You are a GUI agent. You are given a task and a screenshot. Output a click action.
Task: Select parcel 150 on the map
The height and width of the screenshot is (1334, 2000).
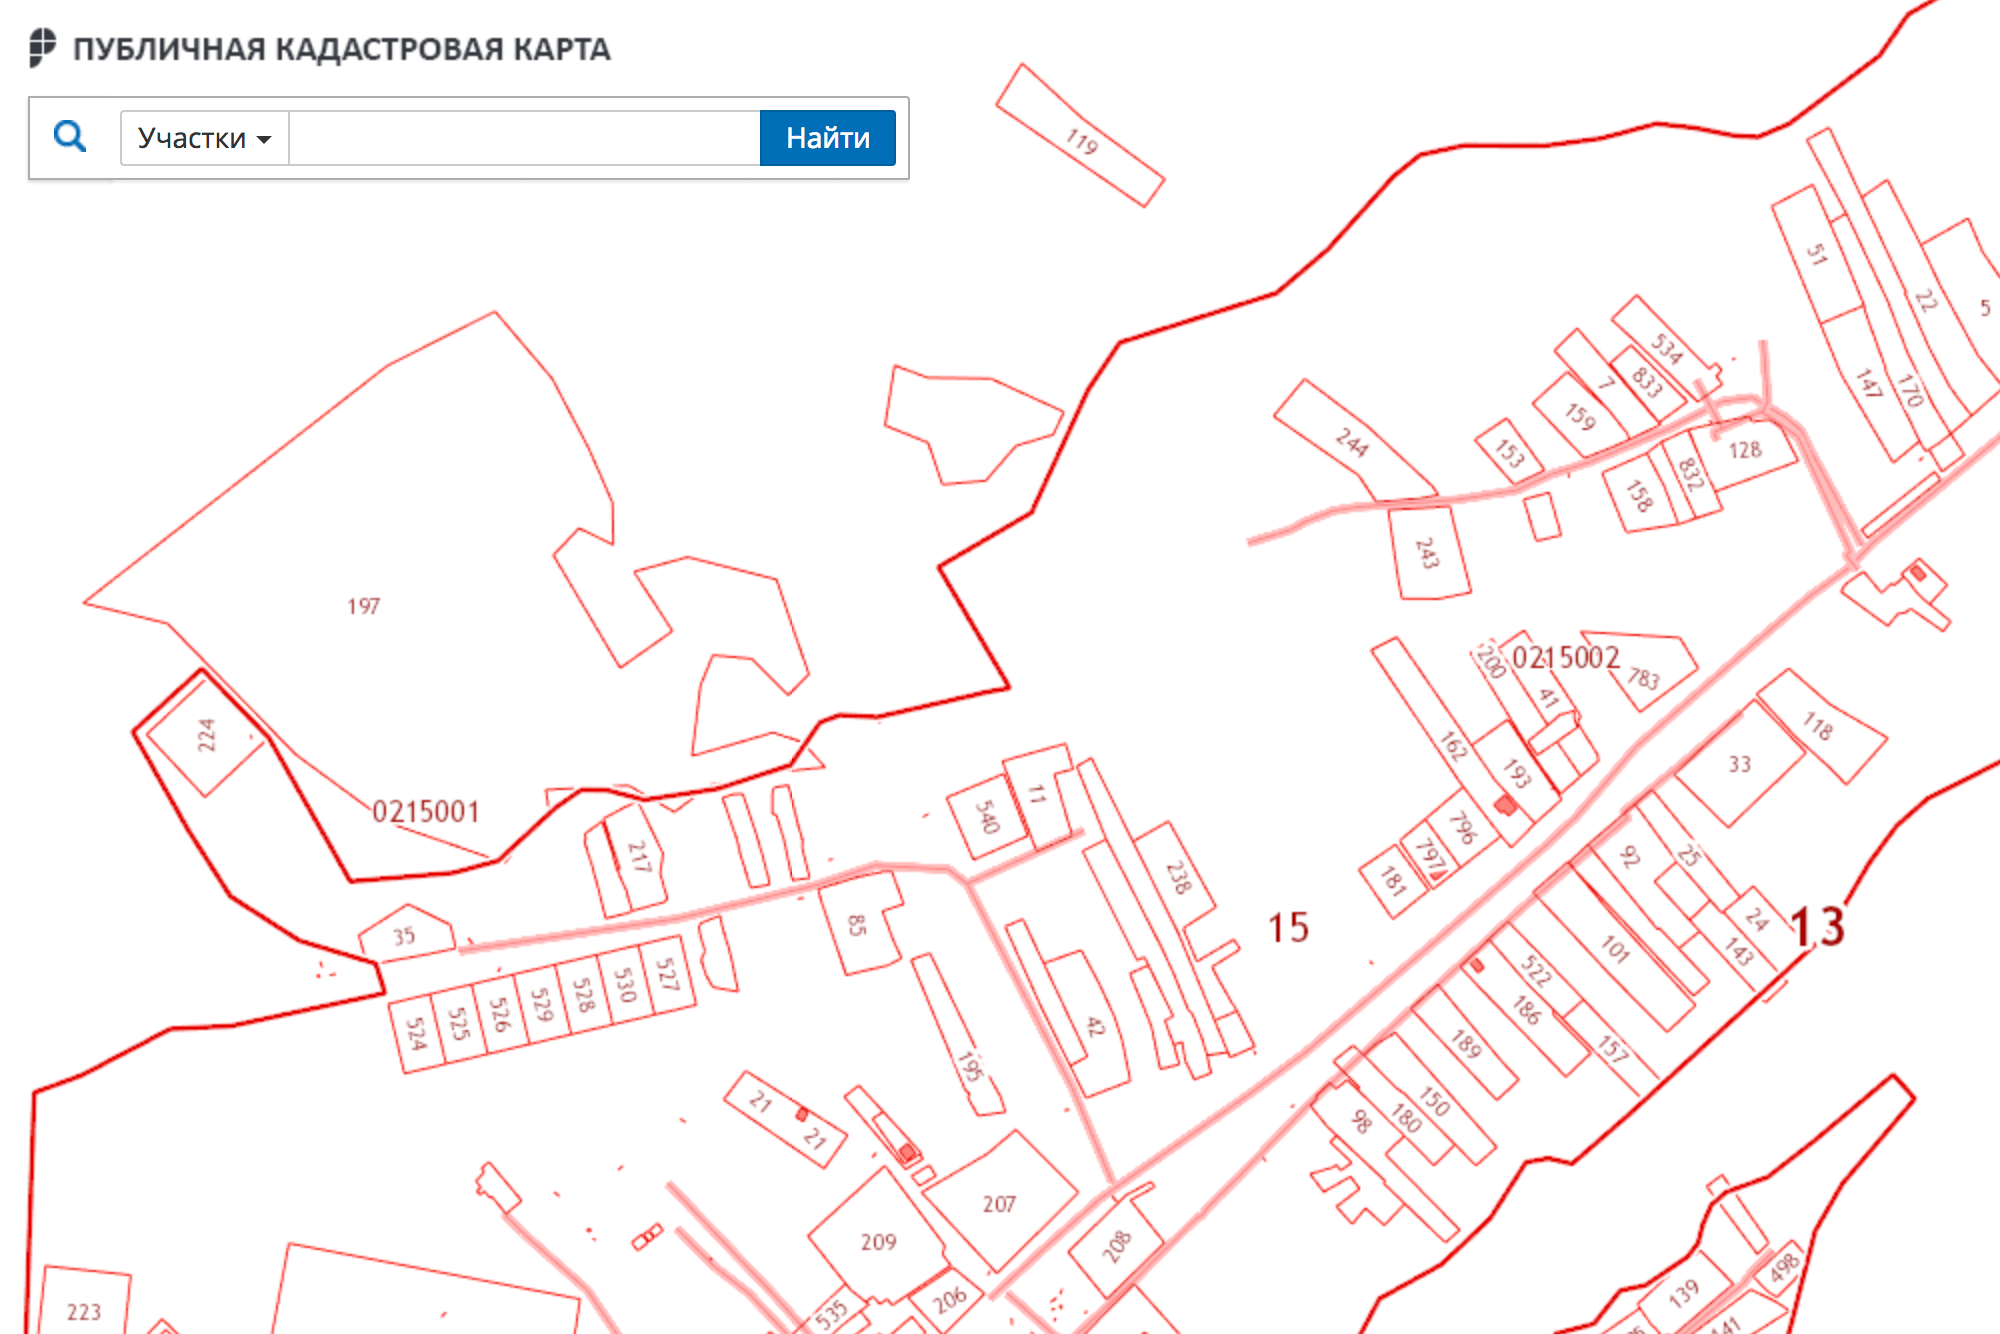pyautogui.click(x=1434, y=1101)
